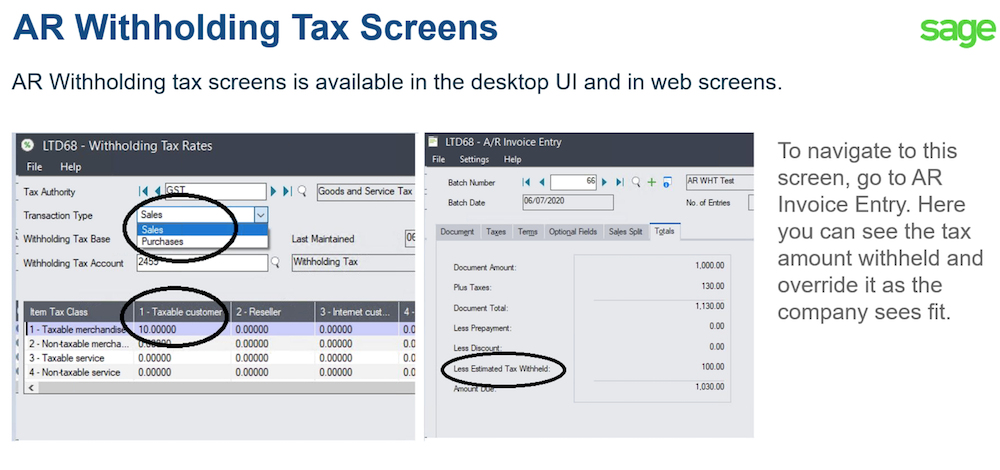This screenshot has height=470, width=1000.
Task: Click 2 - Reseller column header
Action: point(273,312)
